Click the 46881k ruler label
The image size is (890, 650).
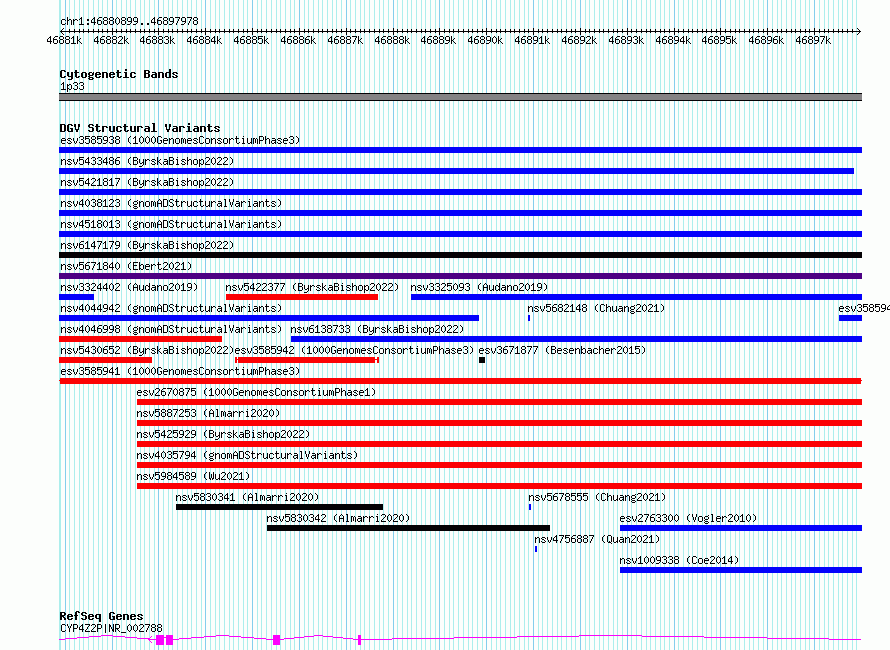(64, 40)
